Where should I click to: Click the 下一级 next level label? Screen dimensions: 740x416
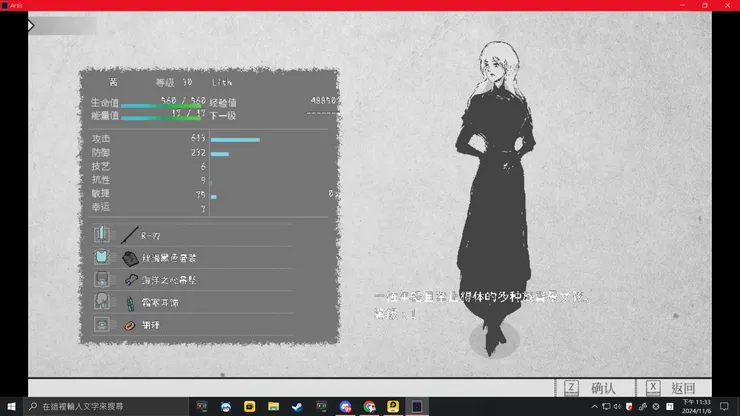click(223, 116)
